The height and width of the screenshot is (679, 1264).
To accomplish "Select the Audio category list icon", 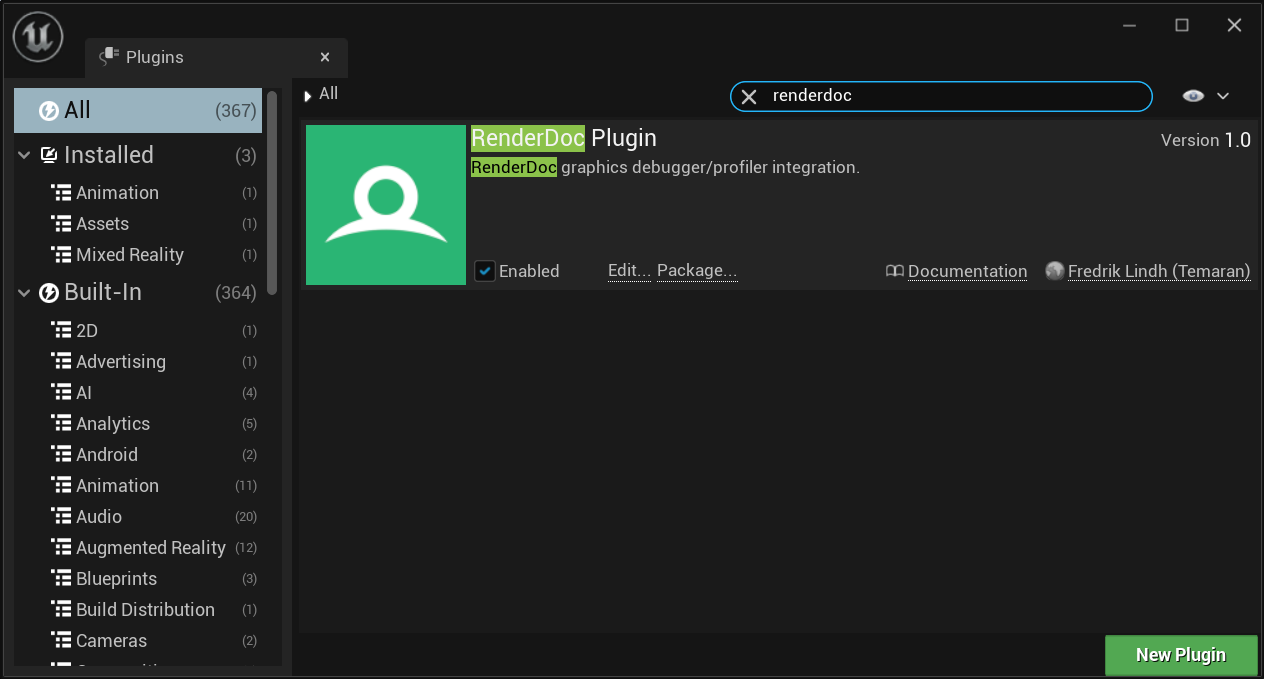I will [61, 517].
